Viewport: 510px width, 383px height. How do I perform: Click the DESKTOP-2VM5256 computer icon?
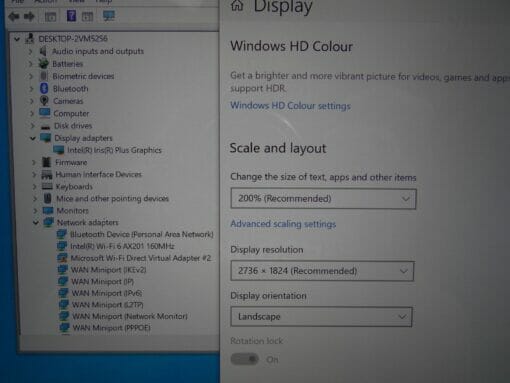30,39
